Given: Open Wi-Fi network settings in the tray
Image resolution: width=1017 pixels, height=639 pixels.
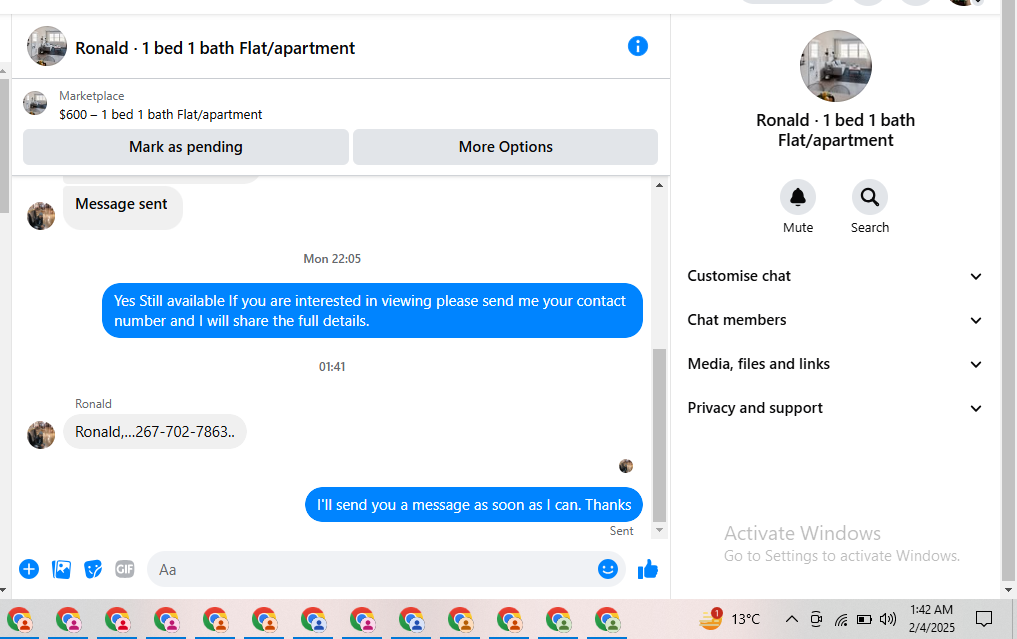Looking at the screenshot, I should [841, 620].
